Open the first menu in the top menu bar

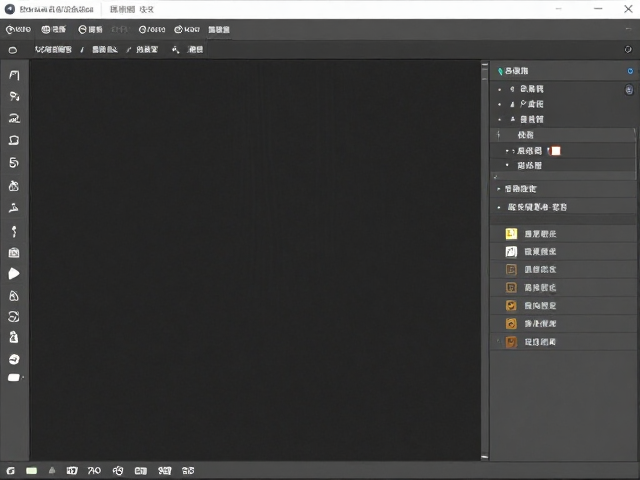point(18,29)
